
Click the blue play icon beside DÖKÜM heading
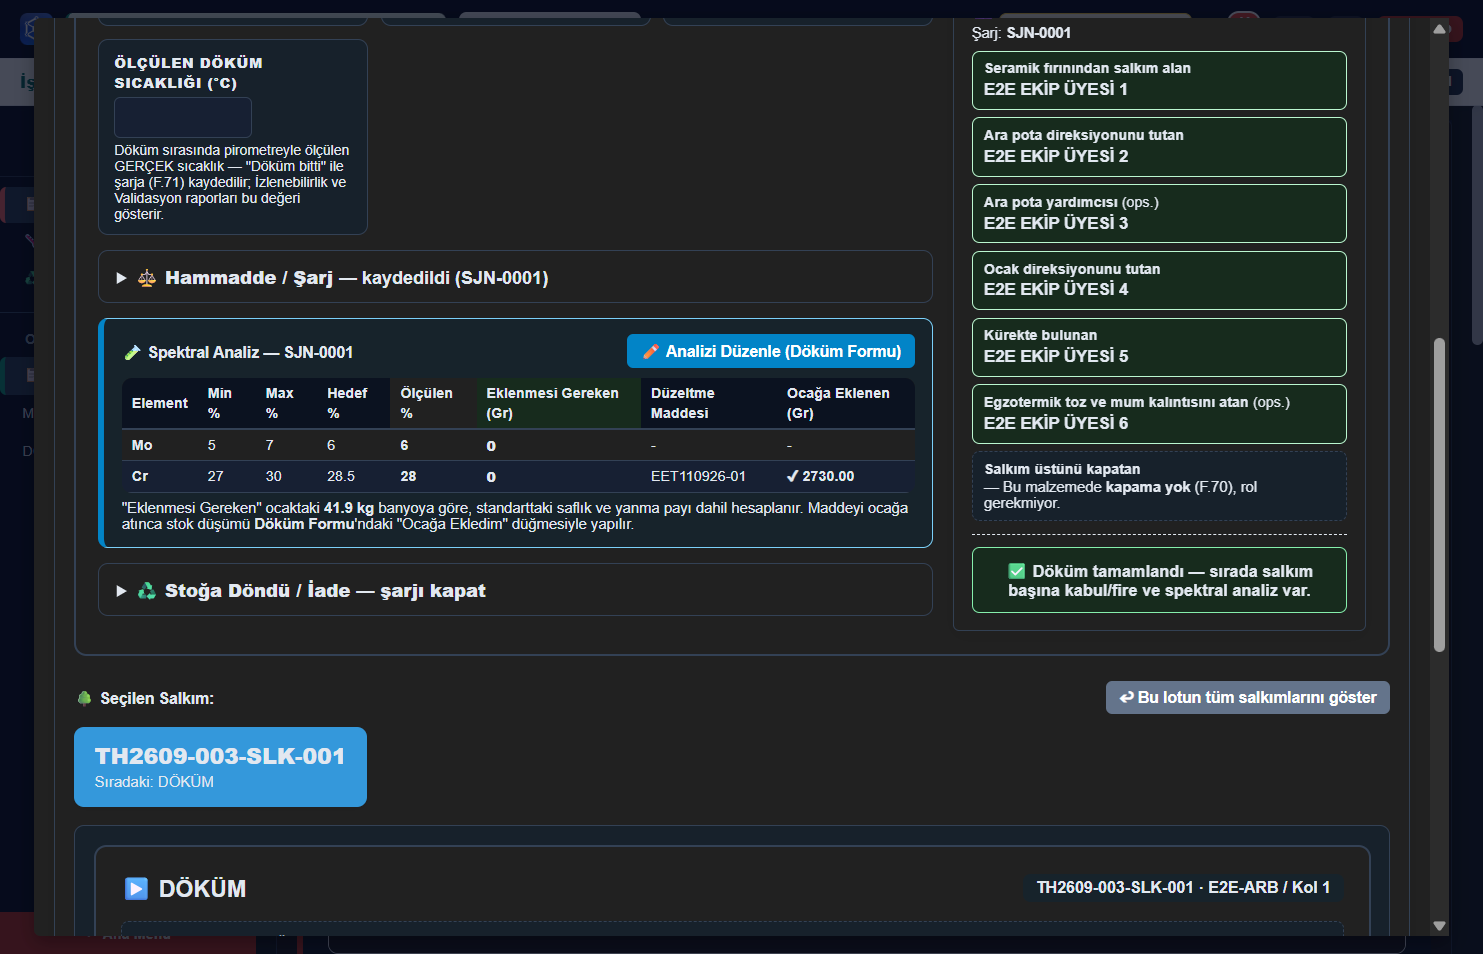(136, 888)
